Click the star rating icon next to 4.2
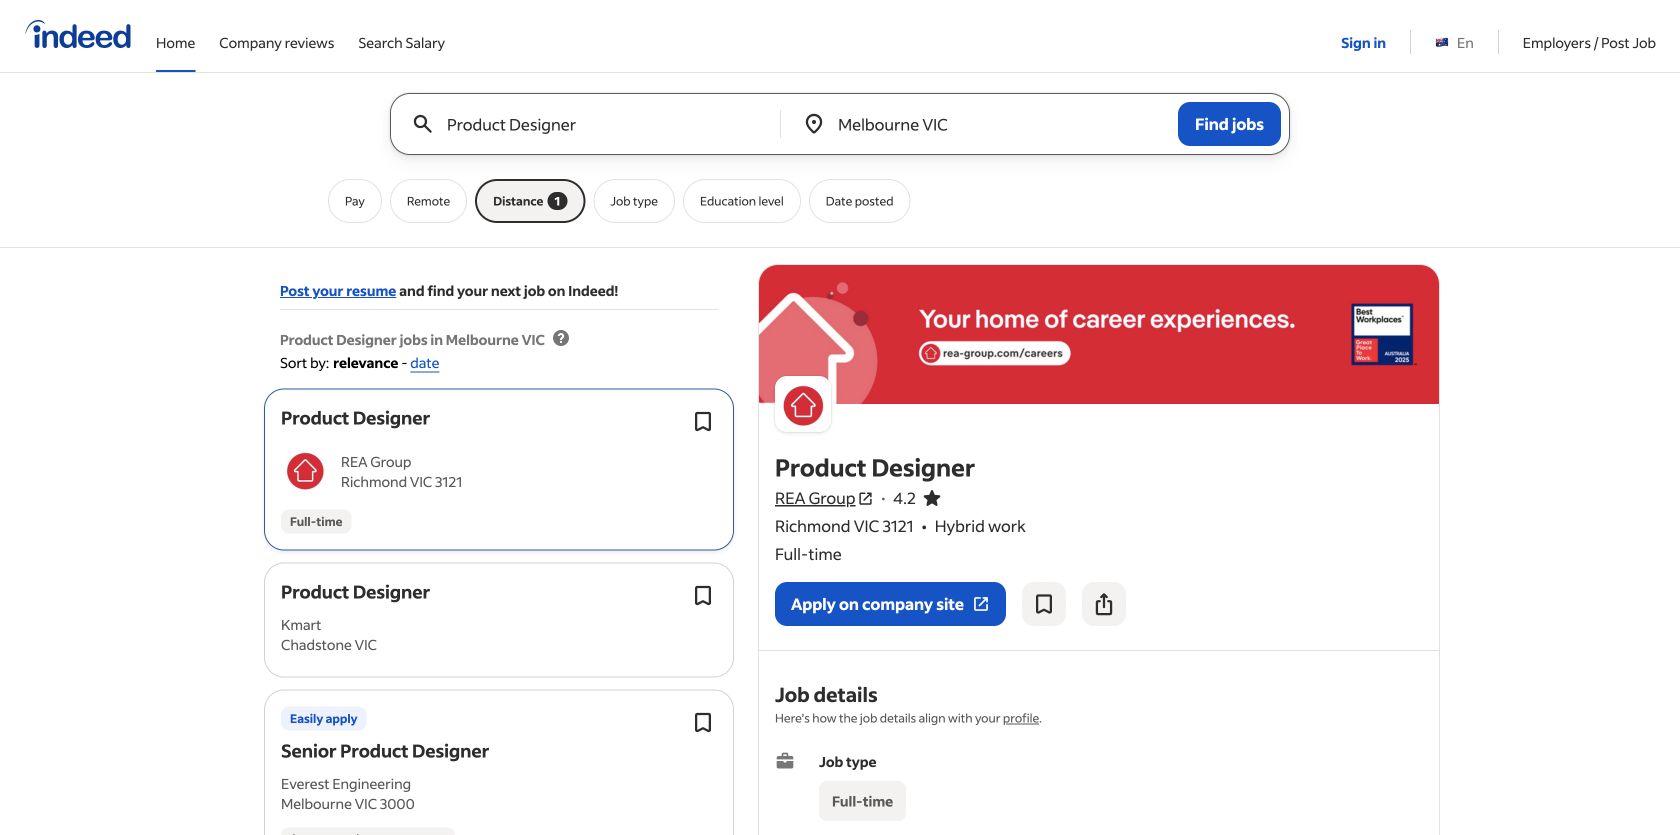This screenshot has width=1680, height=835. point(932,498)
